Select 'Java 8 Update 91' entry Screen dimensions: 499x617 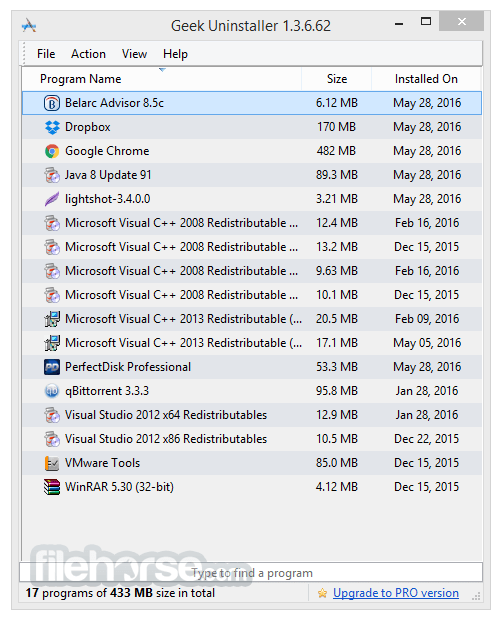(x=108, y=175)
